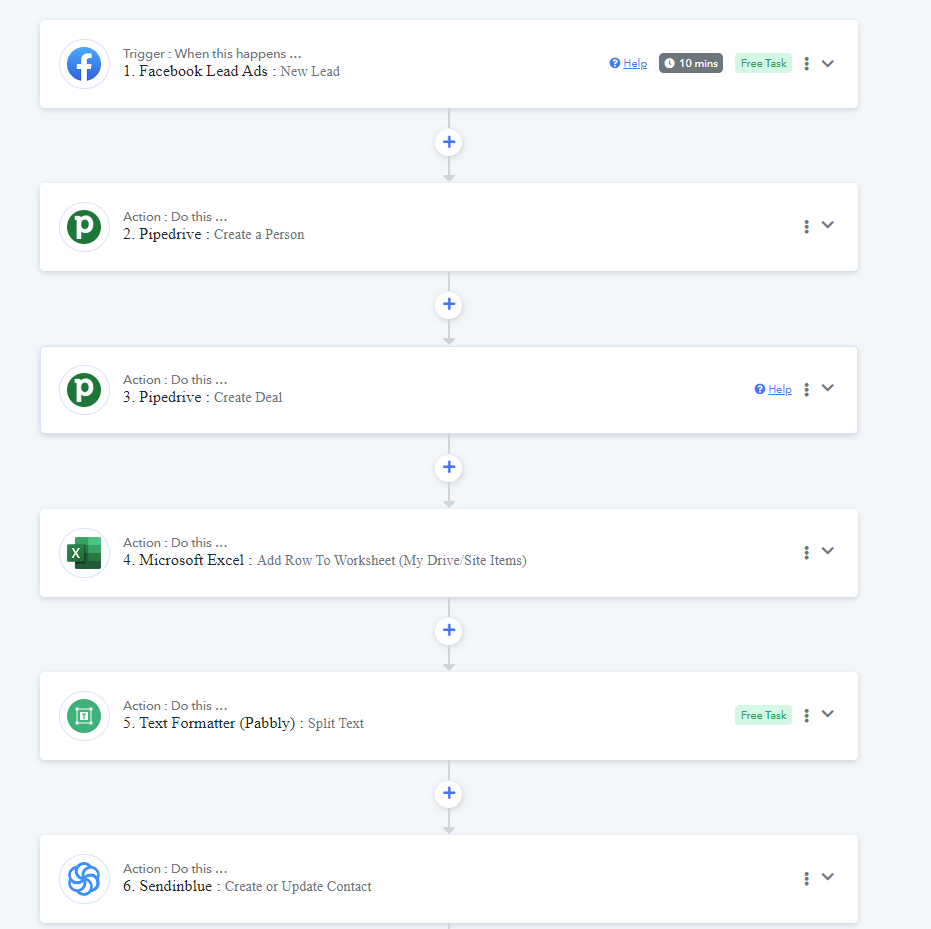Add a step after Microsoft Excel action
The width and height of the screenshot is (931, 929).
click(x=449, y=630)
